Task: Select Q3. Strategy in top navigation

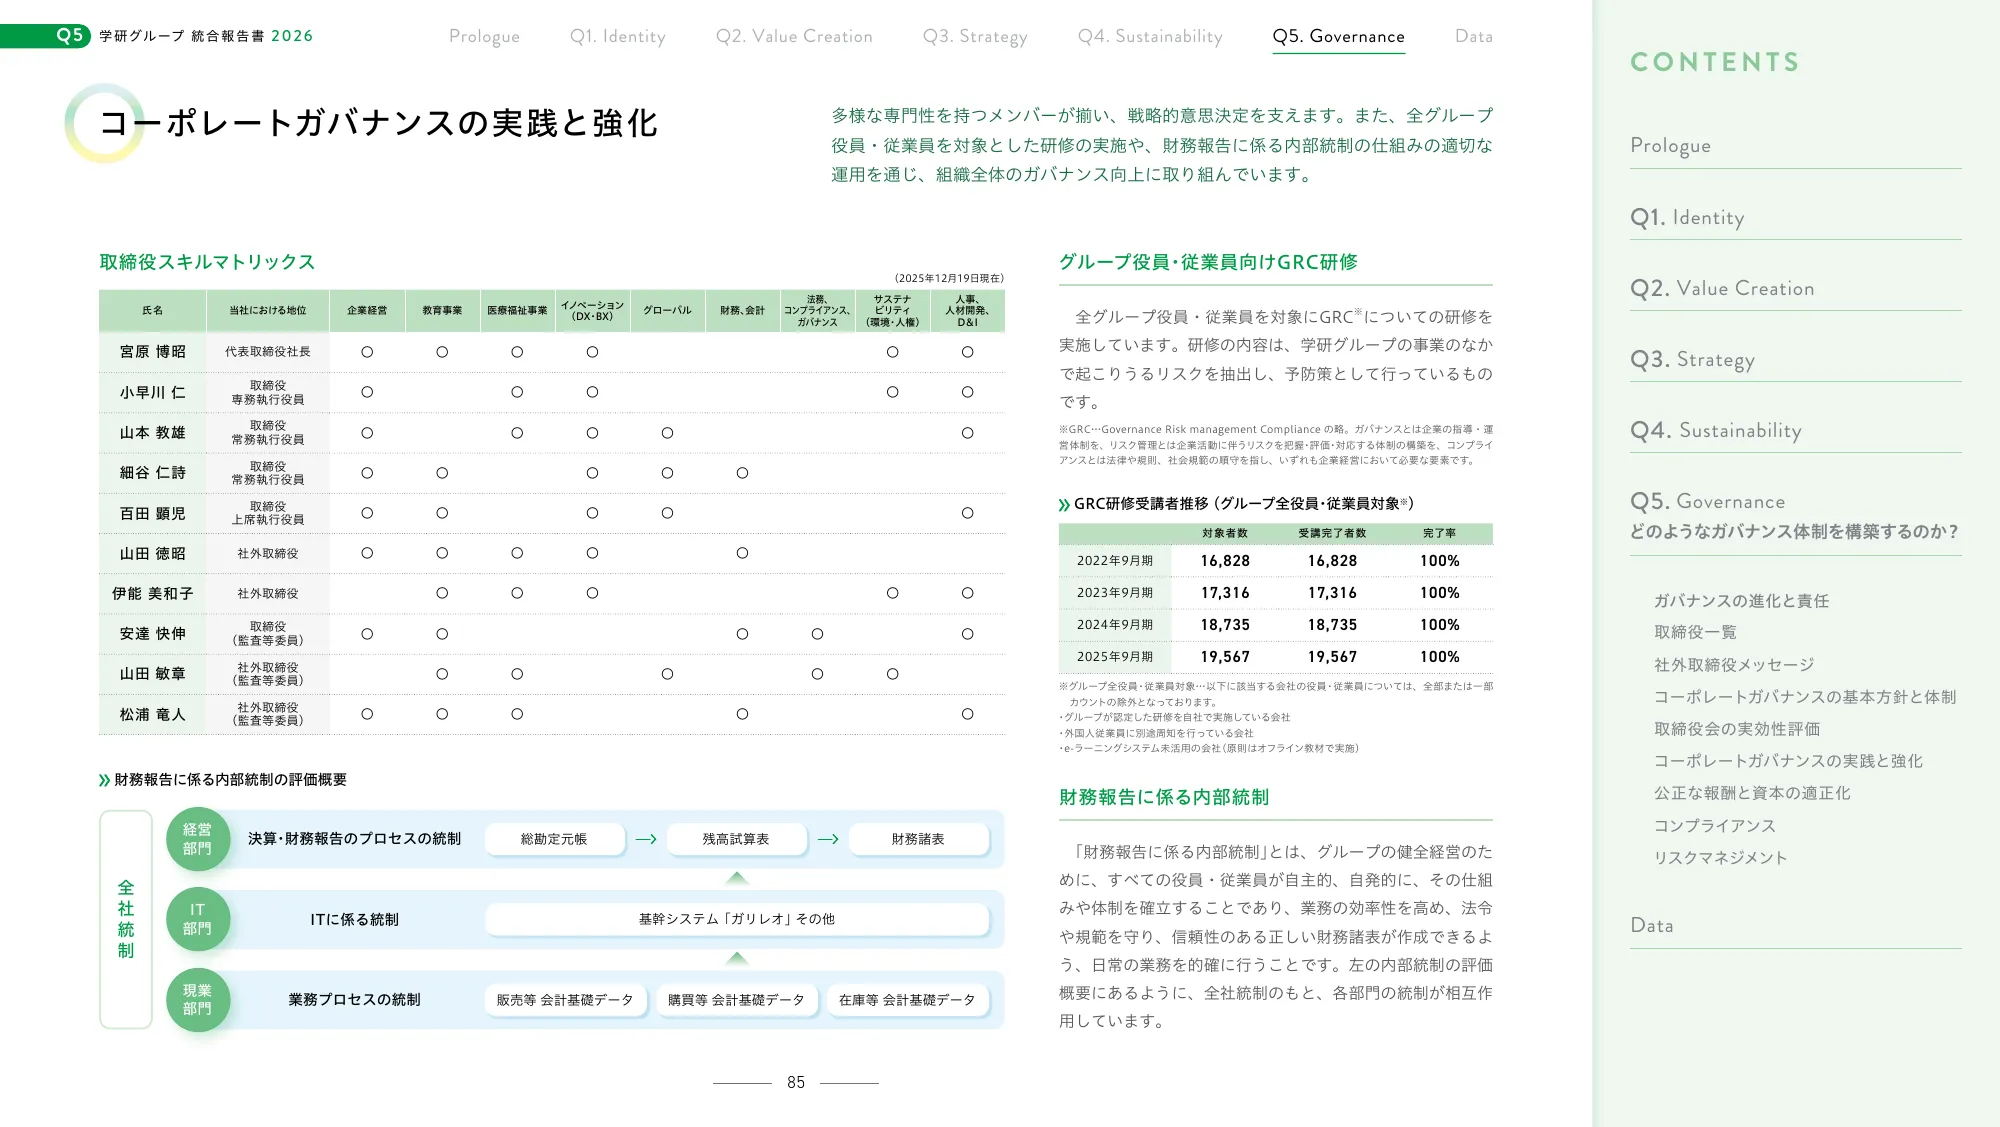Action: coord(975,37)
